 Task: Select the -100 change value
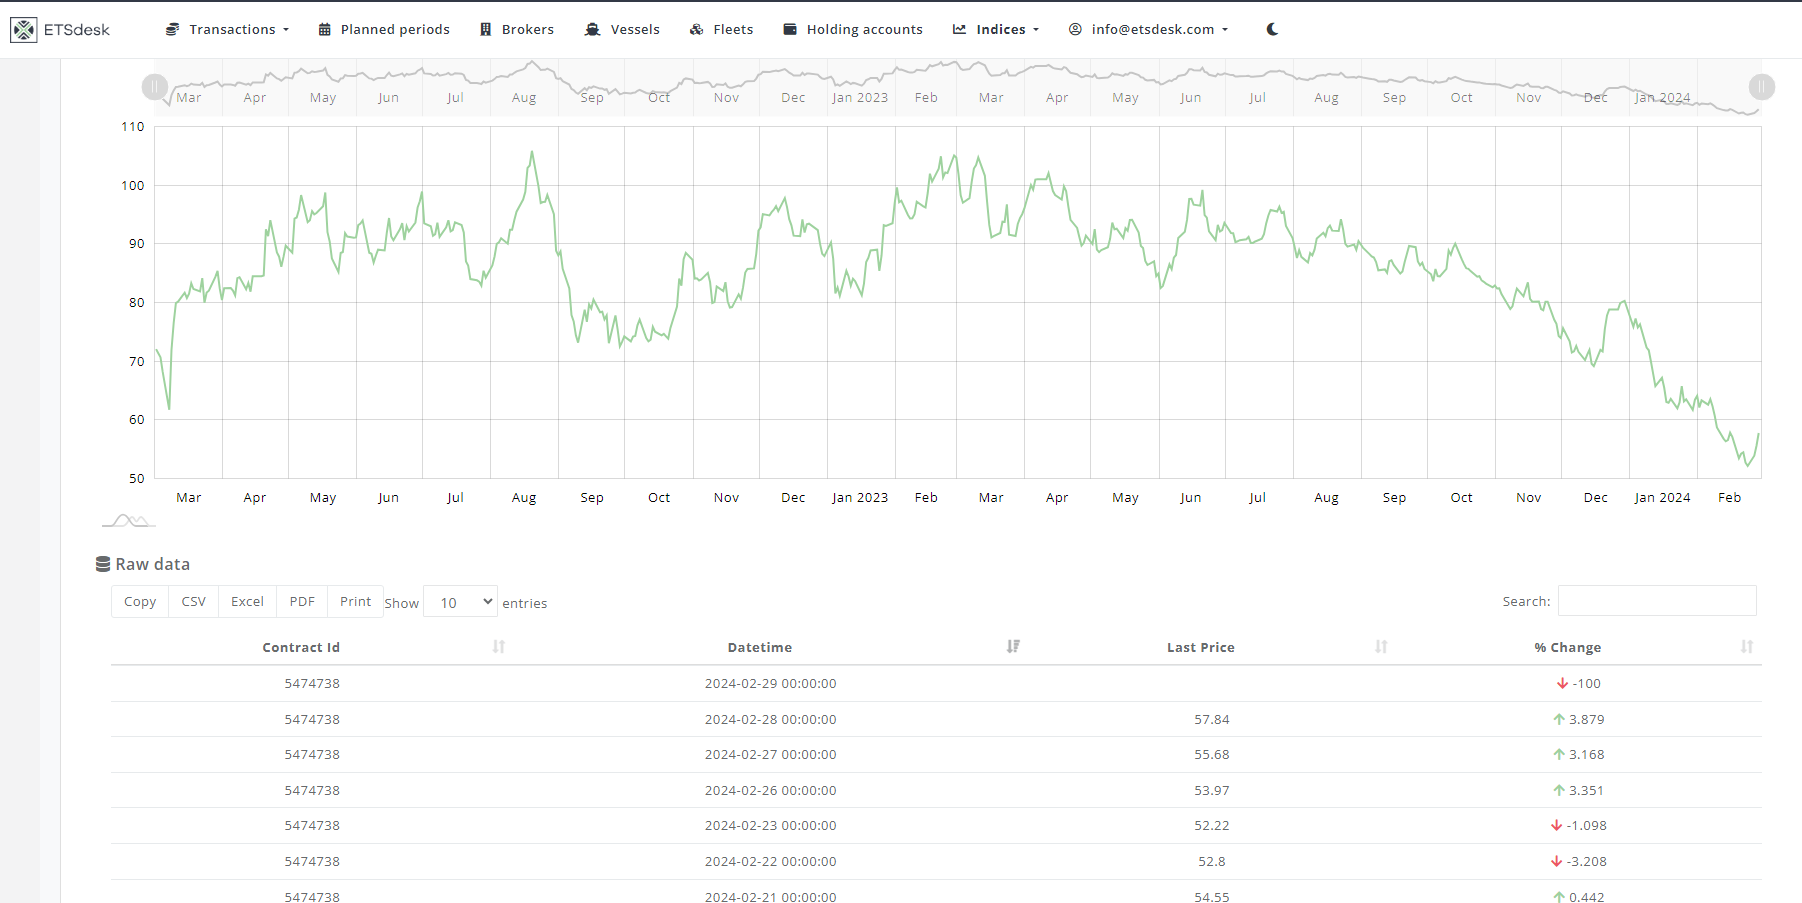coord(1587,683)
